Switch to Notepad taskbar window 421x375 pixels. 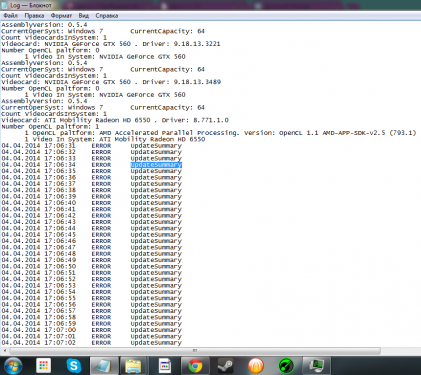[x=104, y=366]
